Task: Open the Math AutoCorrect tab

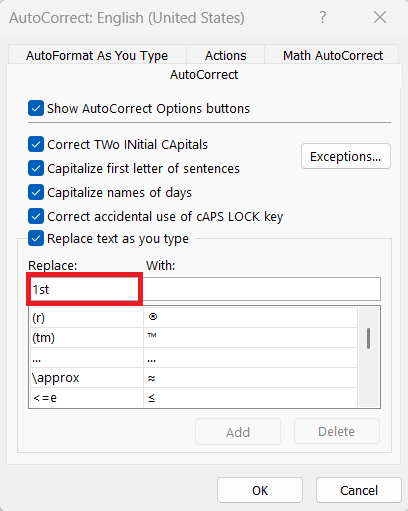Action: [x=333, y=55]
